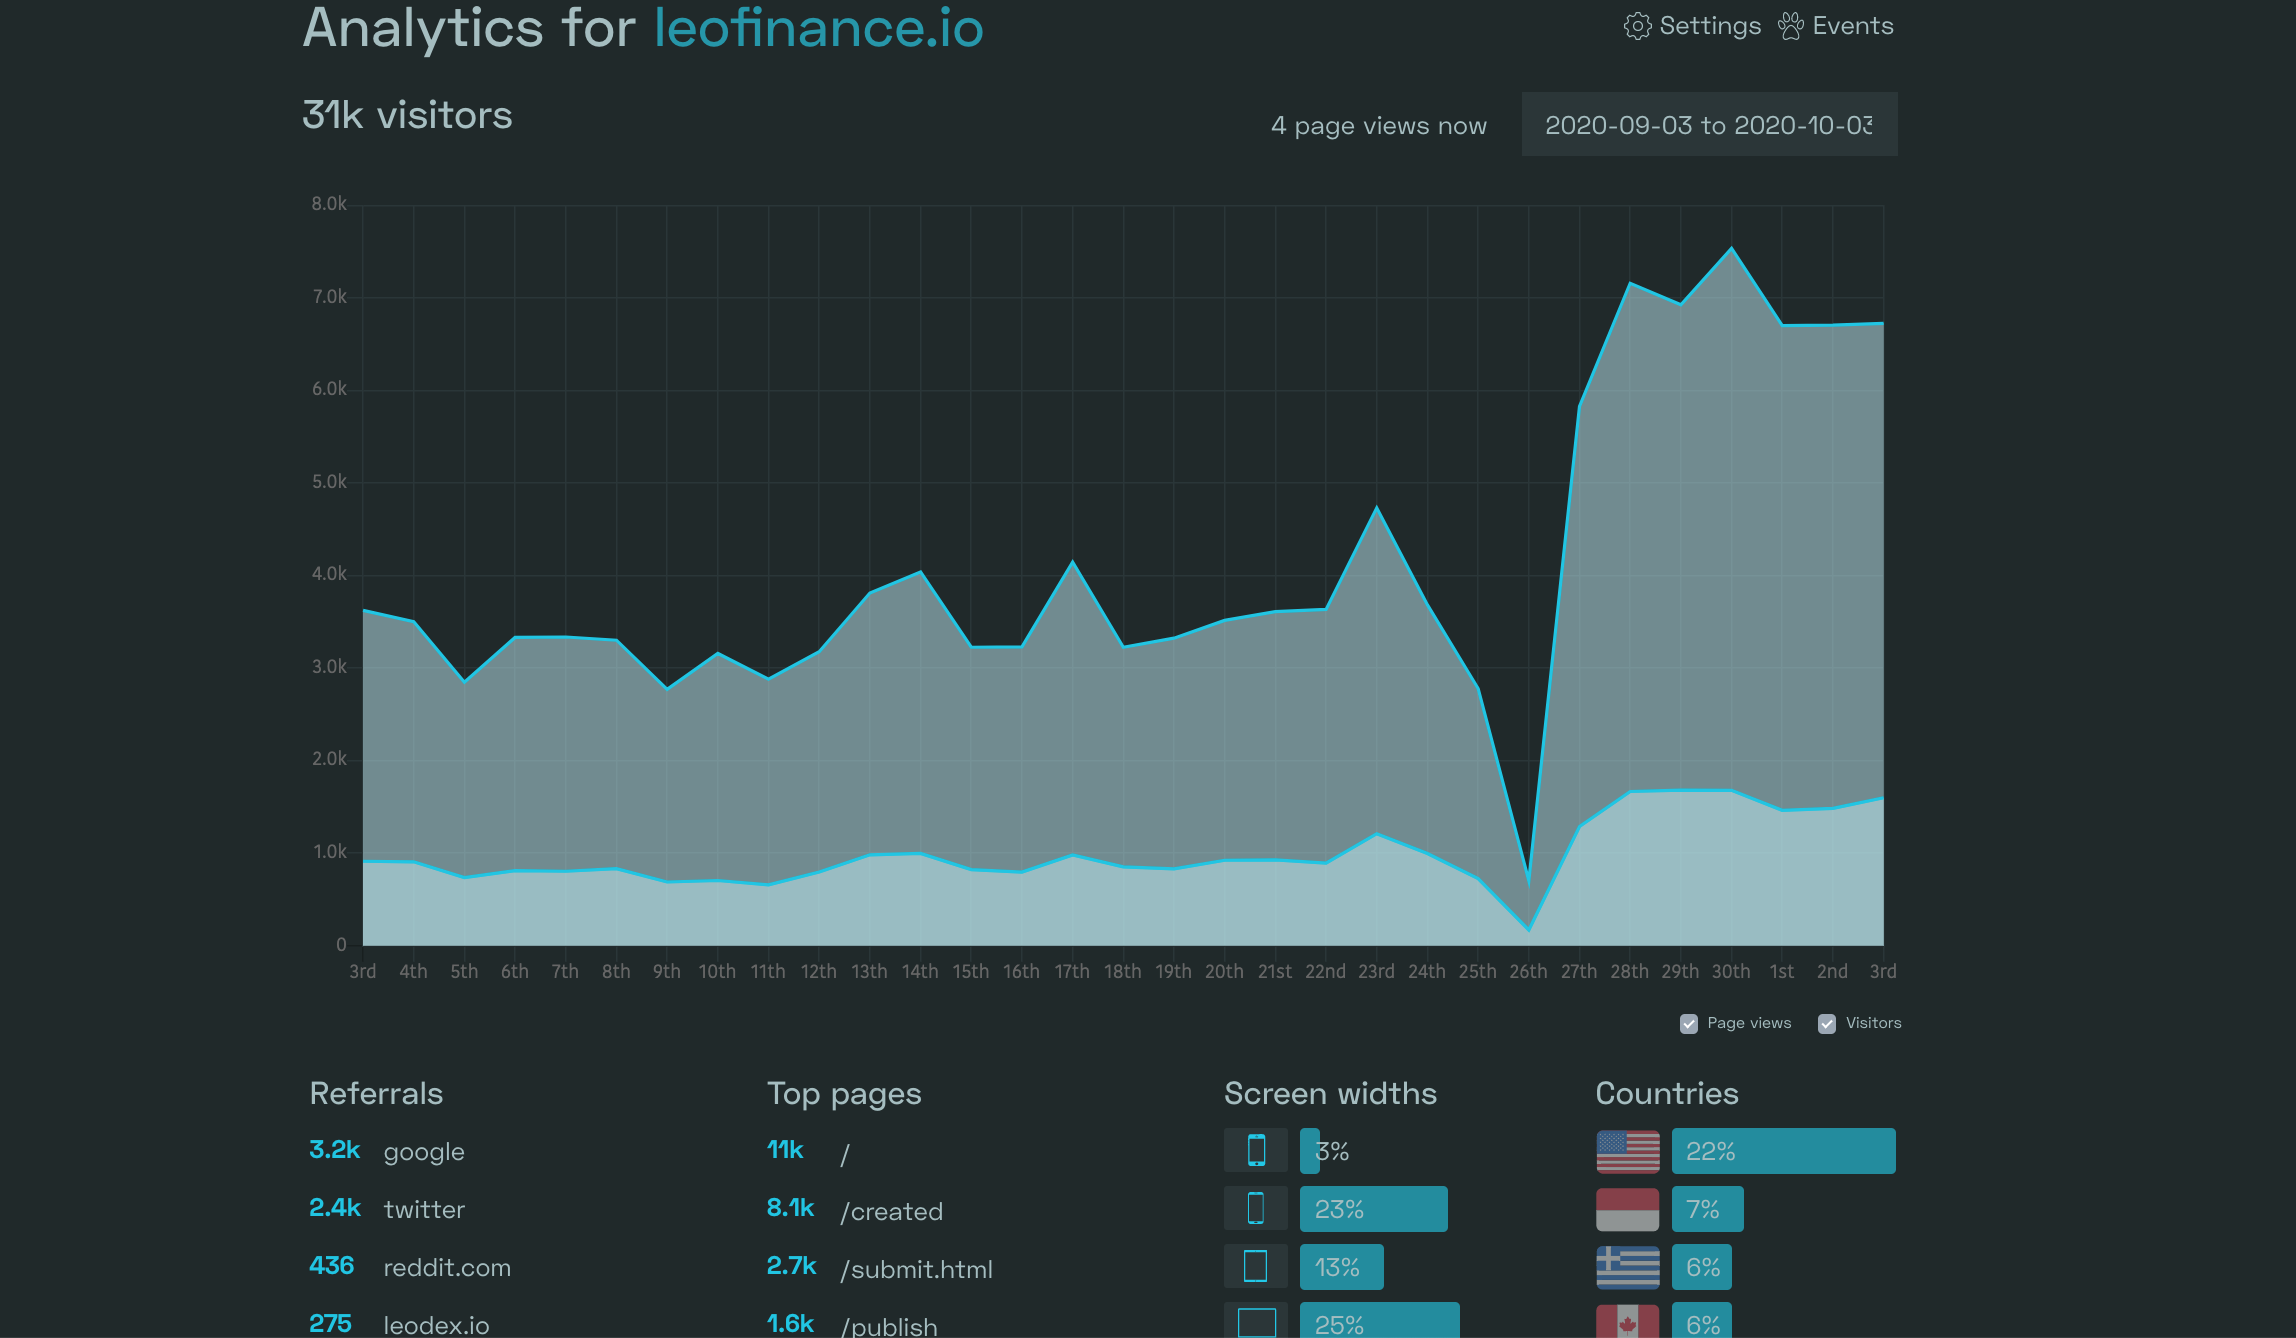Click the Screen widths section heading

point(1330,1093)
